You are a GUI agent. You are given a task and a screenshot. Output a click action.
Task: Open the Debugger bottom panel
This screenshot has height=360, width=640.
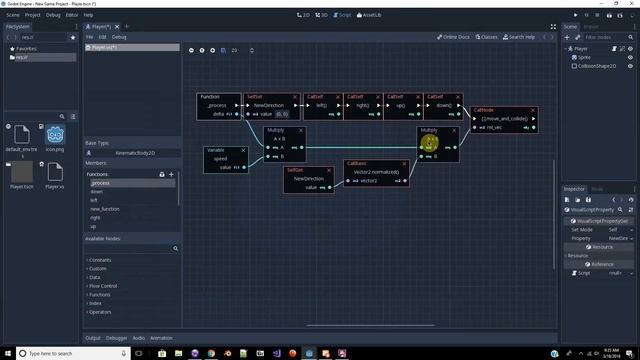pyautogui.click(x=116, y=338)
